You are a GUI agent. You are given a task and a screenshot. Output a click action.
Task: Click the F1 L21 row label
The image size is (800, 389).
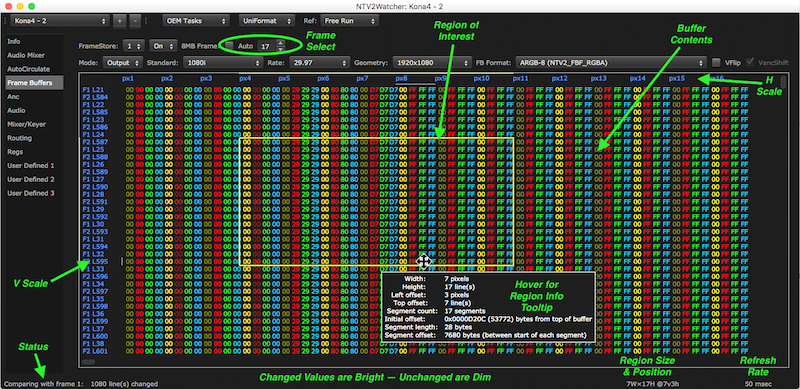pyautogui.click(x=93, y=89)
